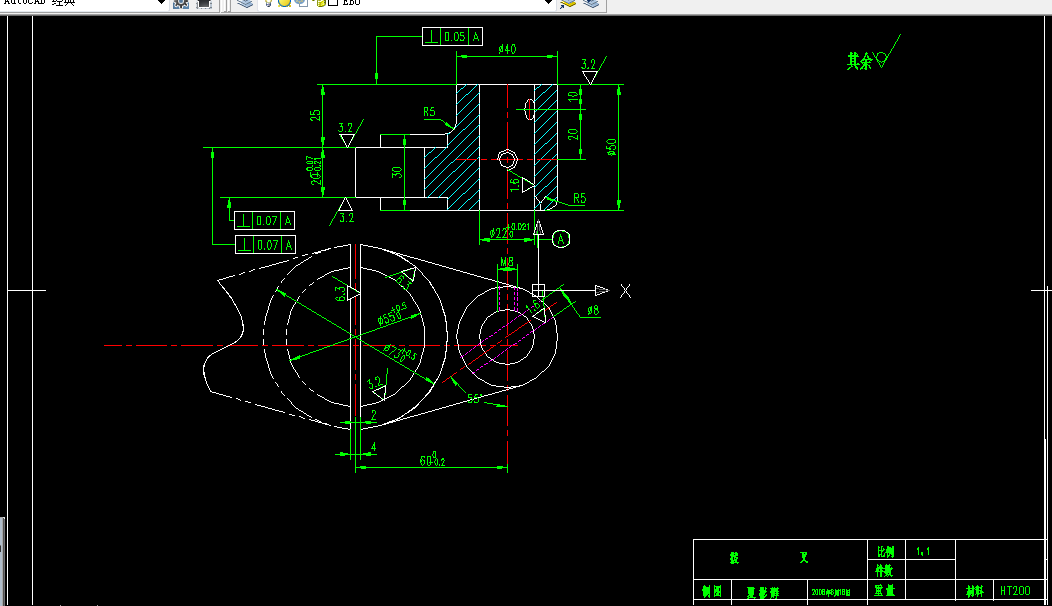Select the ø8 hole dimension label
1052x606 pixels.
tap(593, 310)
